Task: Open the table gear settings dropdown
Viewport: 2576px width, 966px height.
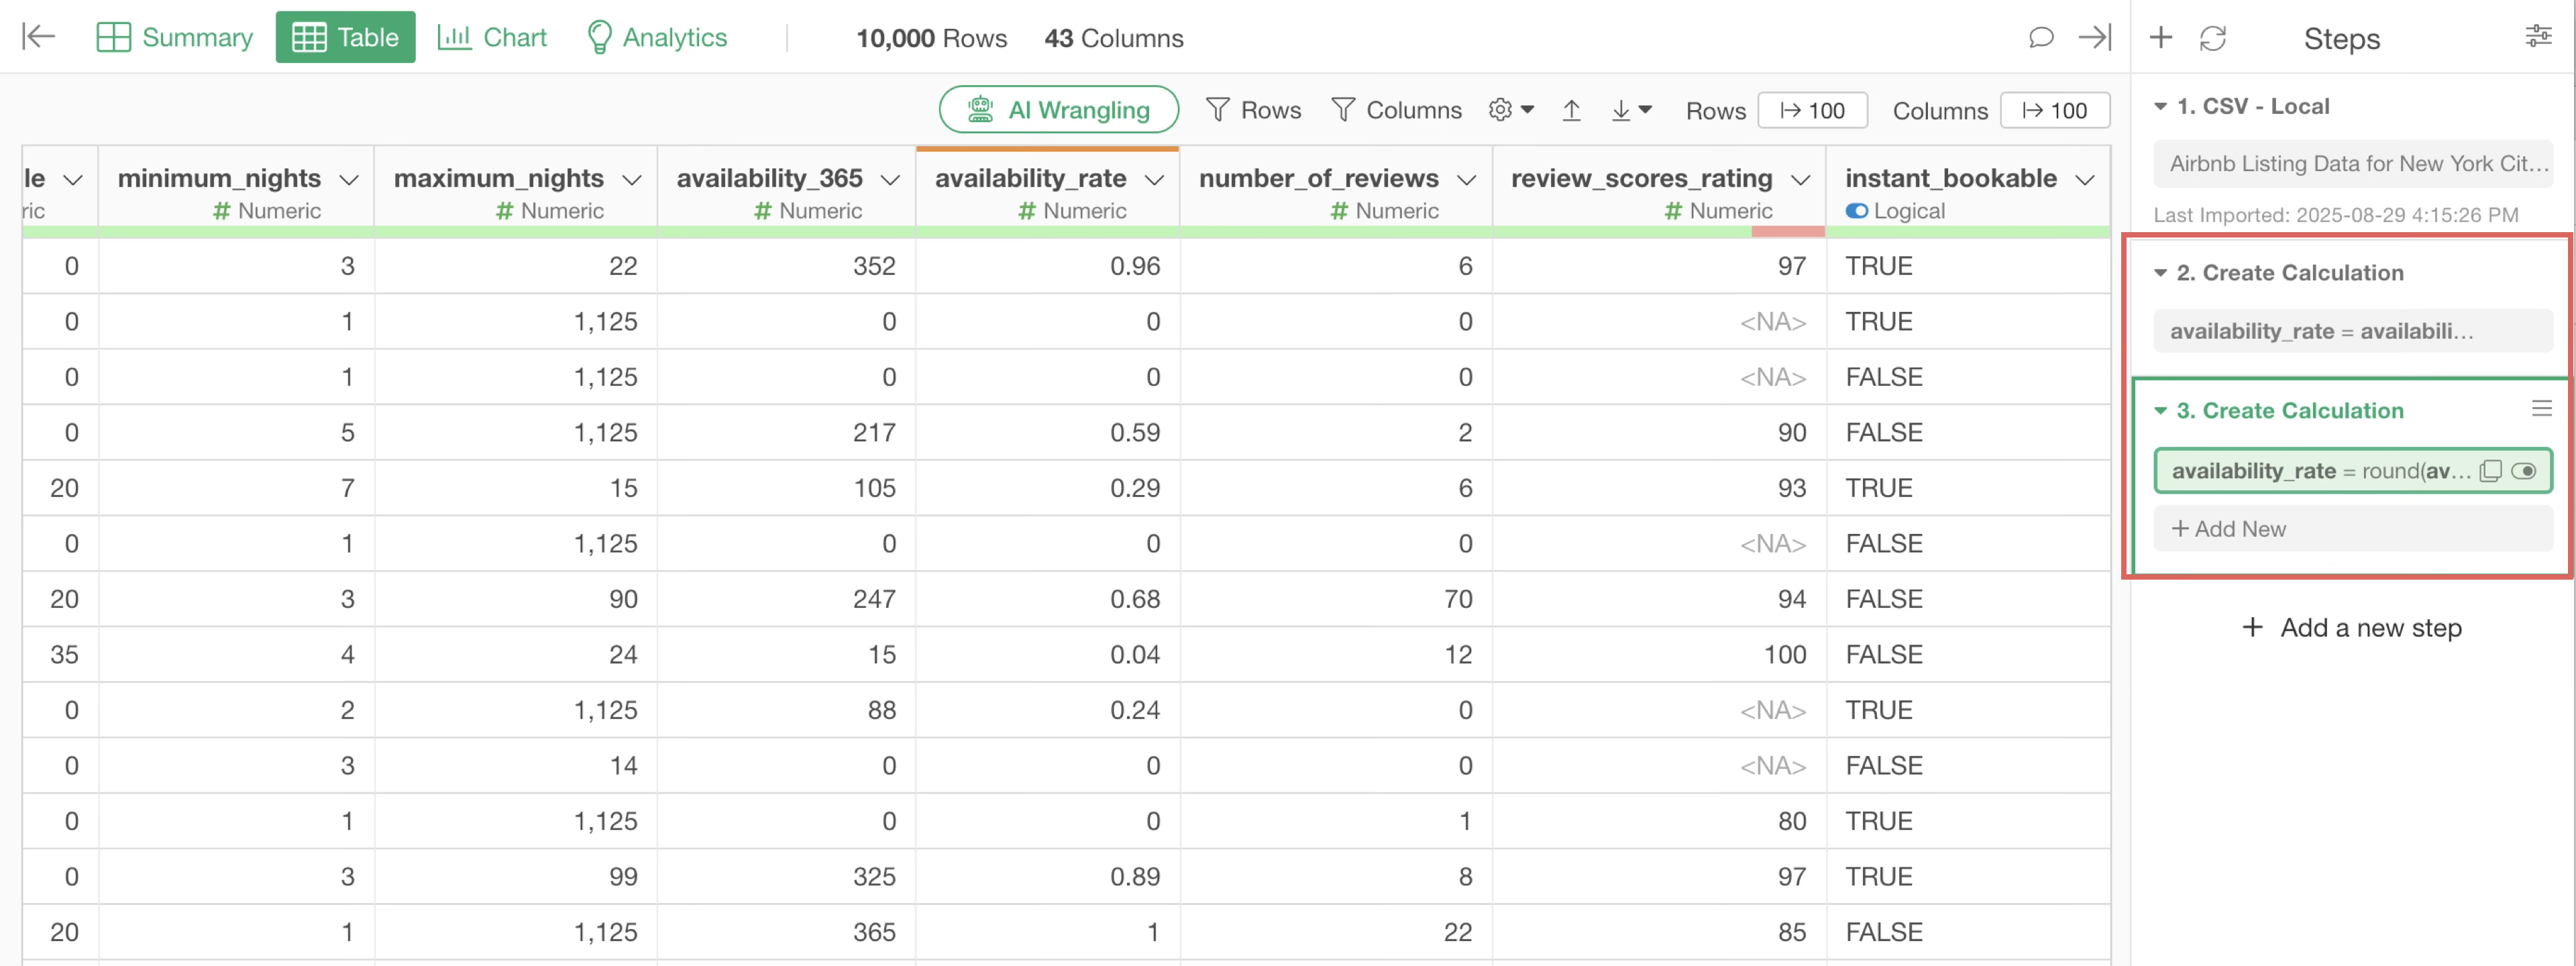Action: click(x=1510, y=109)
